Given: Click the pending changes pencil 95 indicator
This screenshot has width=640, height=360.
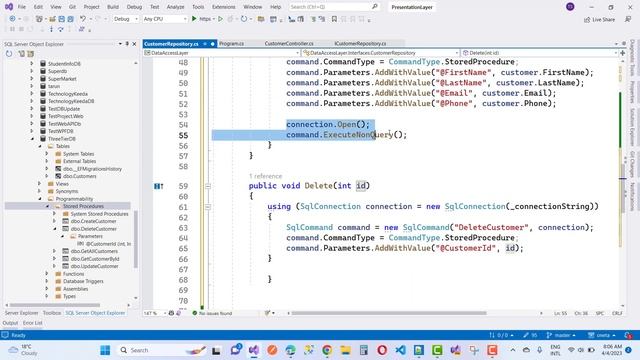Looking at the screenshot, I should (530, 335).
